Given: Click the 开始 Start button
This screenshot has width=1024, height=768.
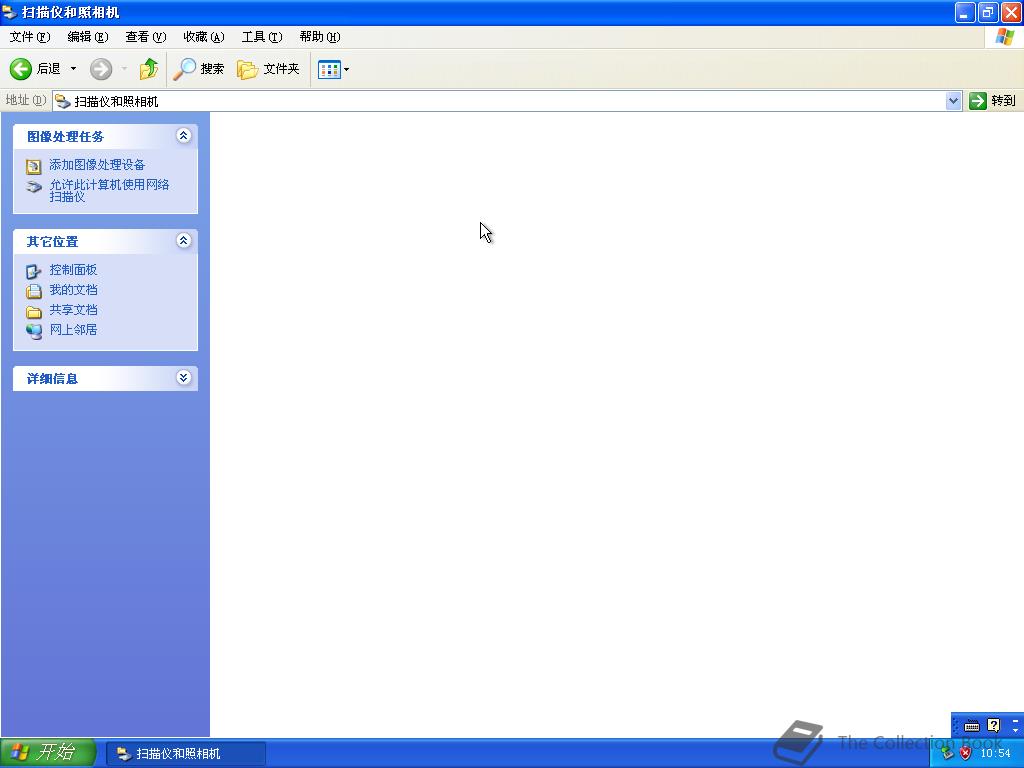Looking at the screenshot, I should click(x=48, y=752).
